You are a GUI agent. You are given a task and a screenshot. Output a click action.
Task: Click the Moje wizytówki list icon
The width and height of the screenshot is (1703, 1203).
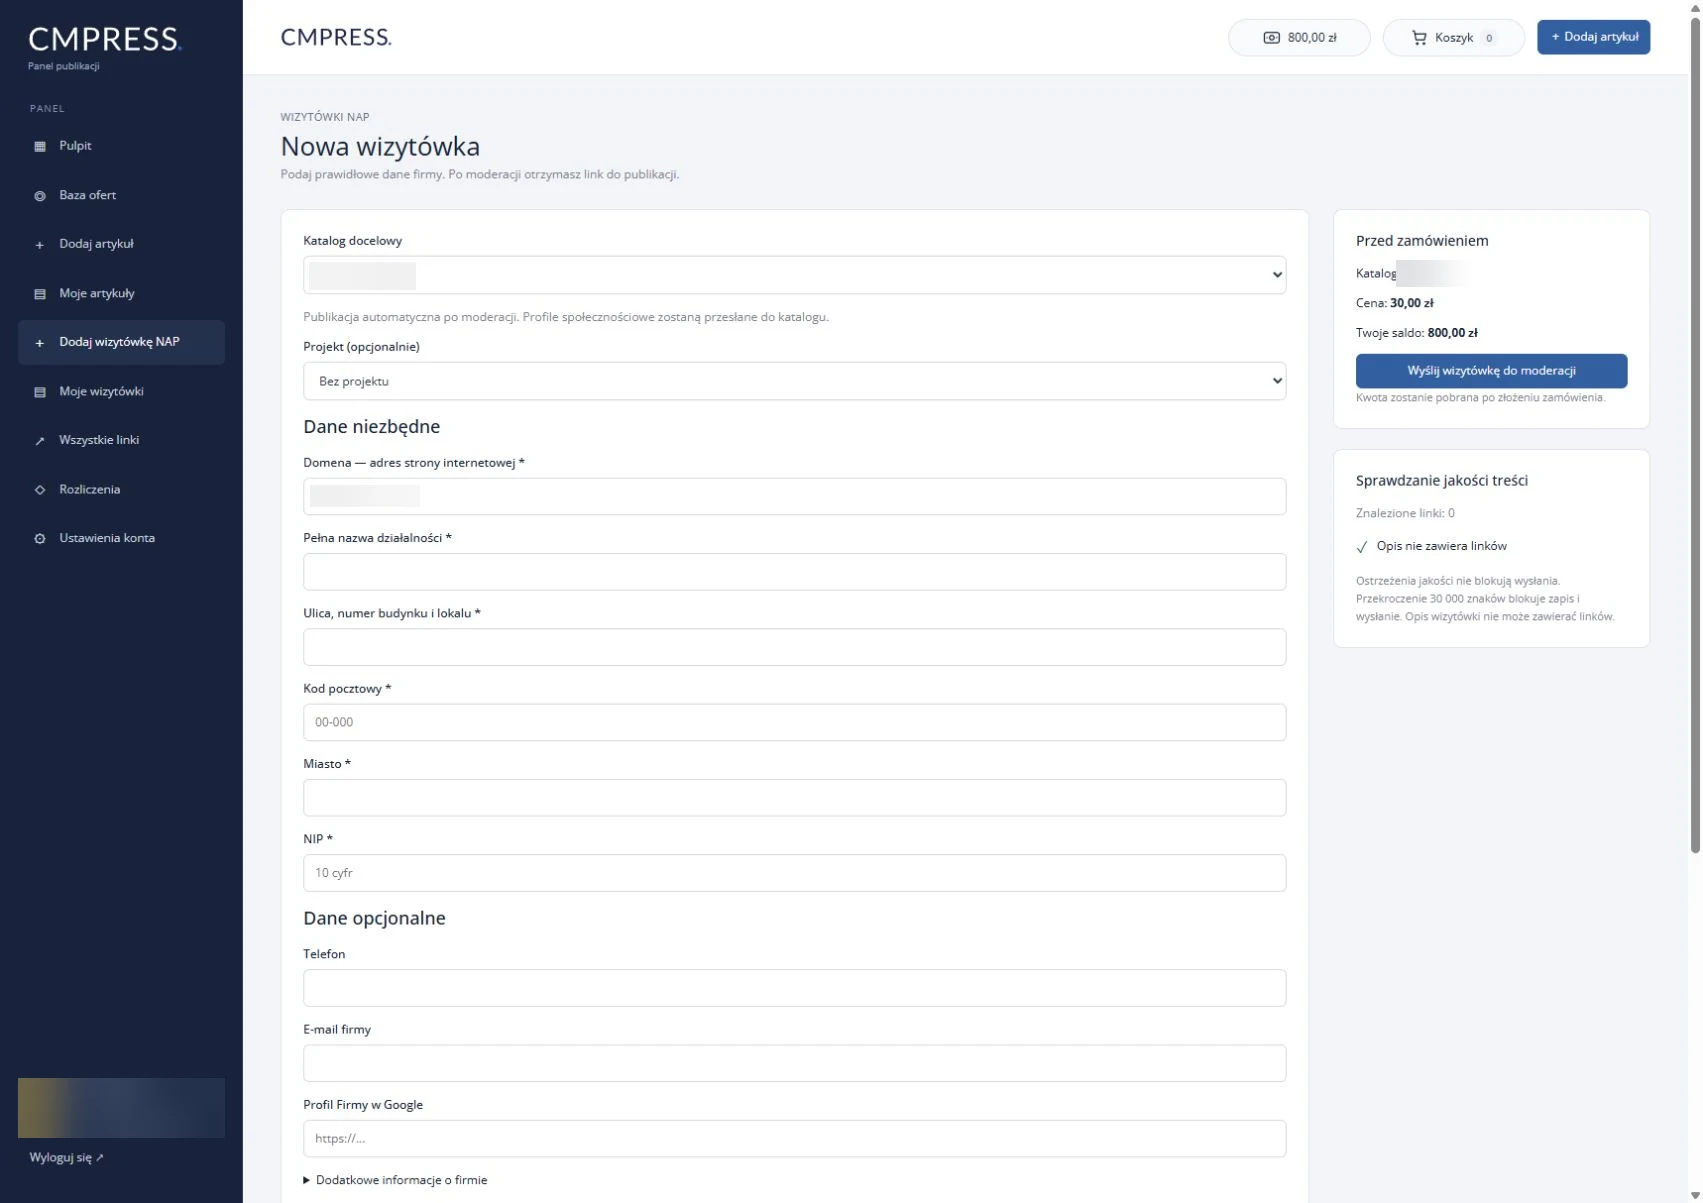tap(40, 392)
